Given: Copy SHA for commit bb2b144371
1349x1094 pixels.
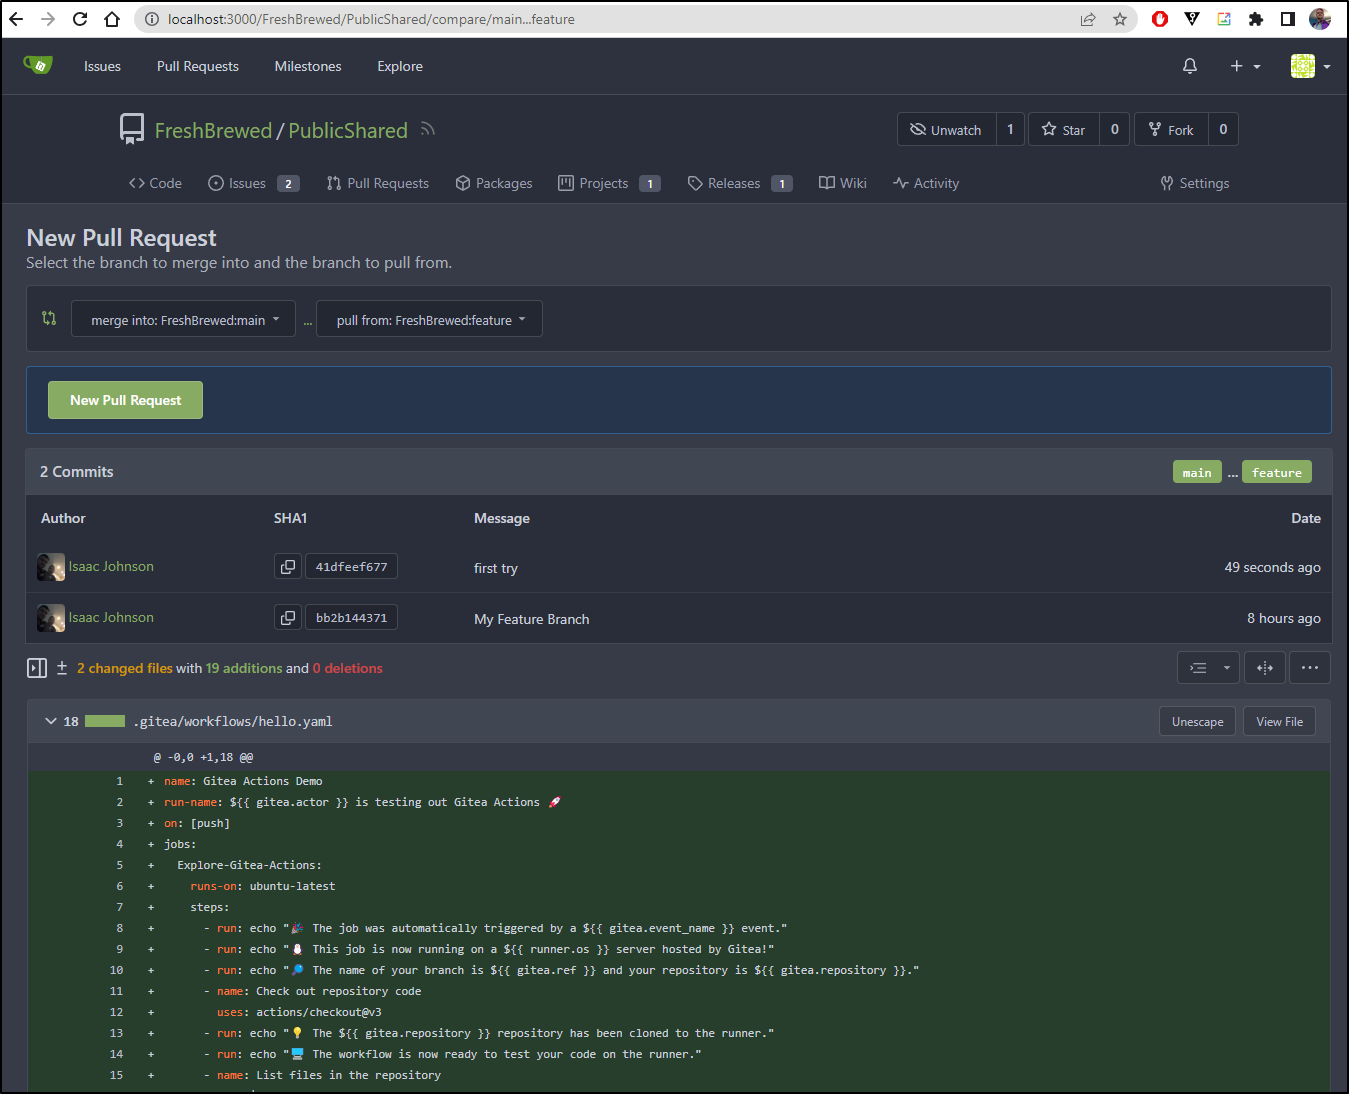Looking at the screenshot, I should [x=288, y=618].
